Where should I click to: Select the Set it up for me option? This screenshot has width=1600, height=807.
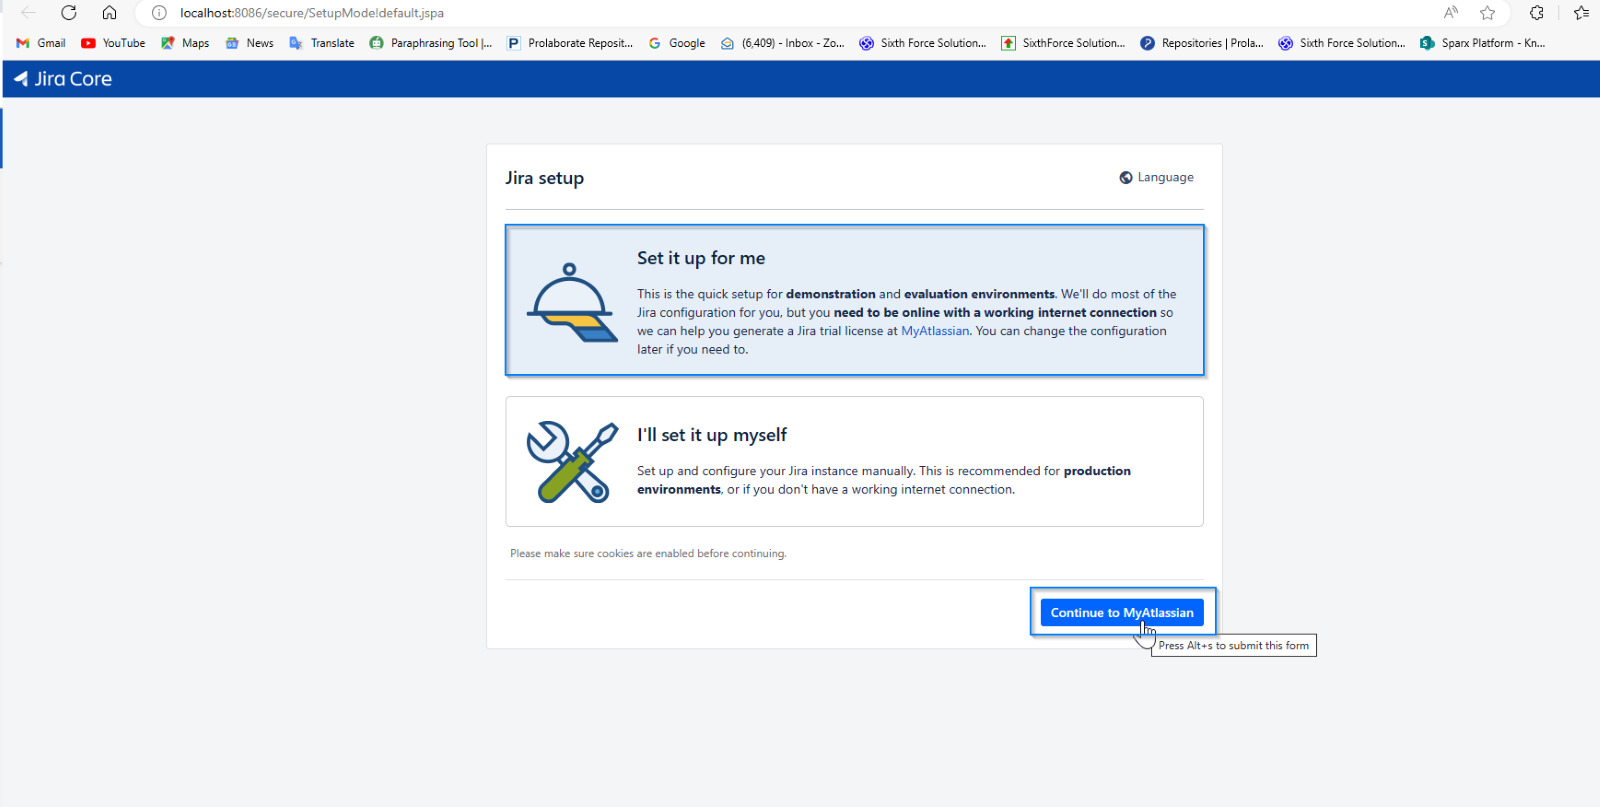854,300
